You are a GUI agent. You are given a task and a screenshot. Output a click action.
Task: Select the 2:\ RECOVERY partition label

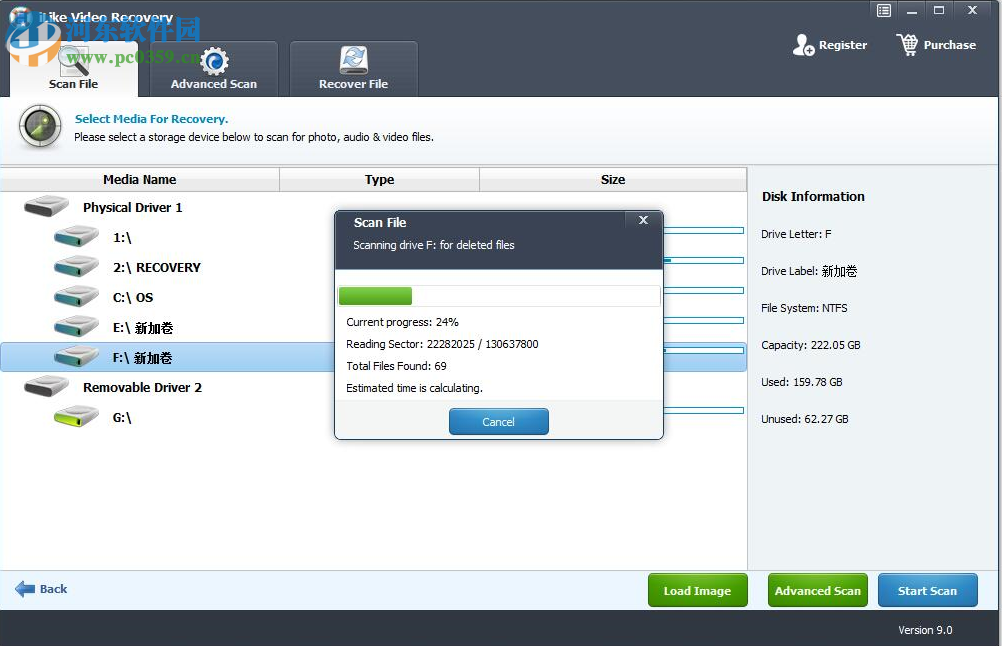pos(157,268)
